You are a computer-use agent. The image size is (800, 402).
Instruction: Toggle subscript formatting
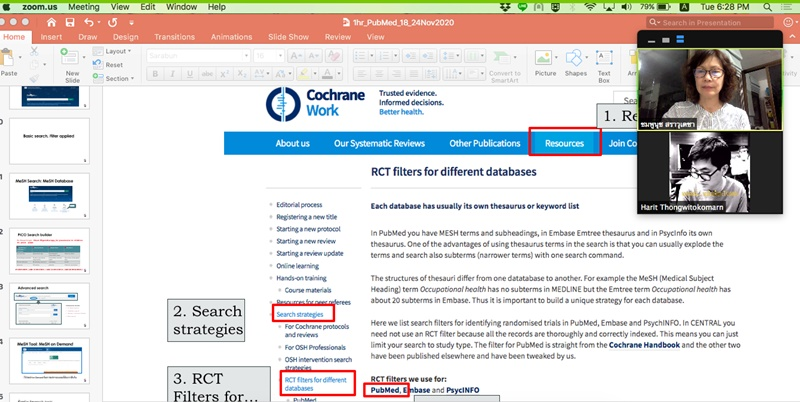[x=242, y=74]
